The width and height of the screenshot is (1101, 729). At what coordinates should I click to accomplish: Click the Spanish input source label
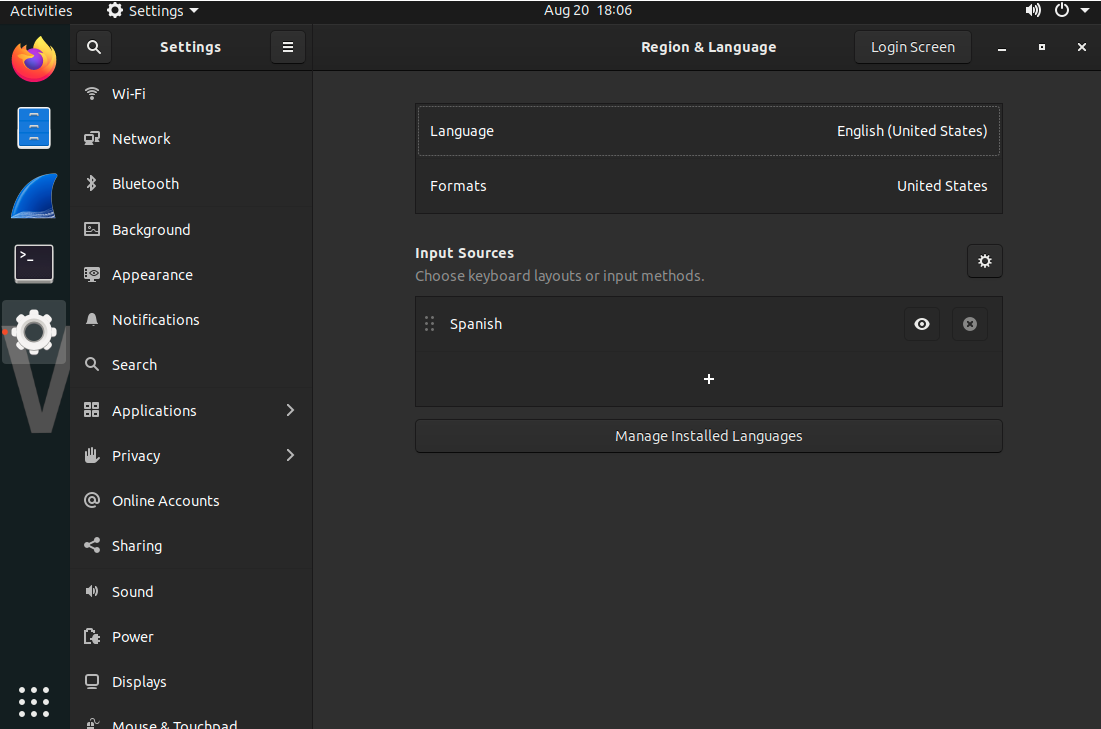[475, 324]
